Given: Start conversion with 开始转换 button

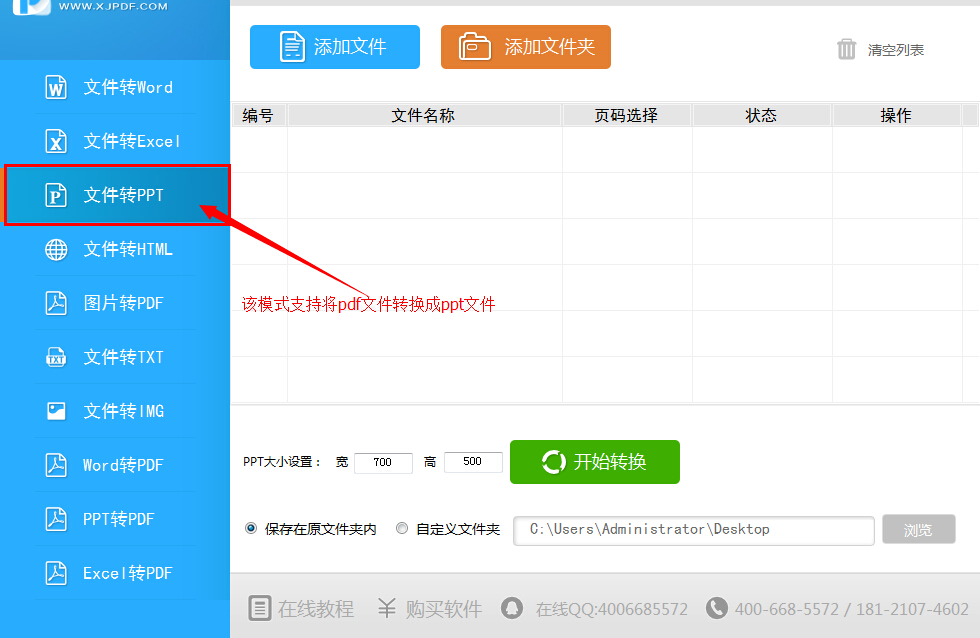Looking at the screenshot, I should 595,462.
